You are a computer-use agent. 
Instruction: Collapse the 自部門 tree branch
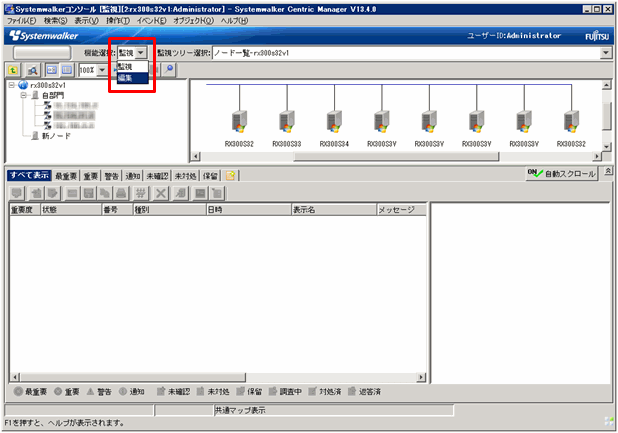[23, 95]
